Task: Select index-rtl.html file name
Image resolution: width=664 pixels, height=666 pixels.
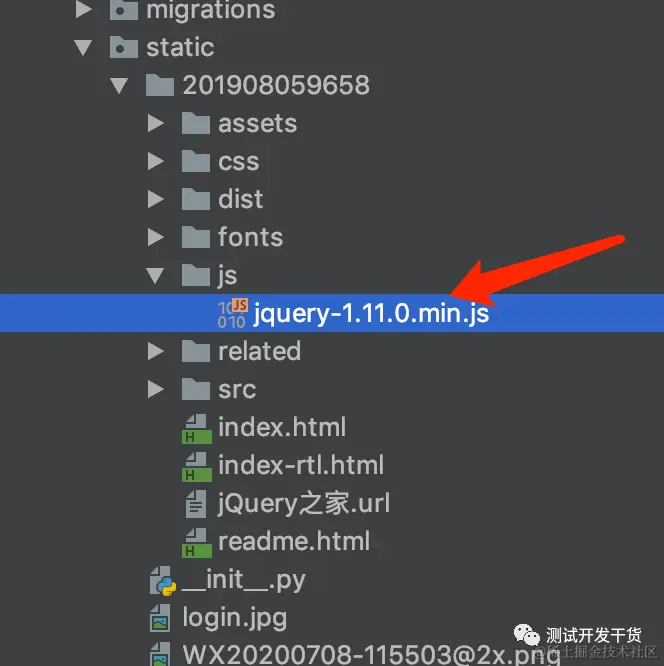Action: coord(301,465)
